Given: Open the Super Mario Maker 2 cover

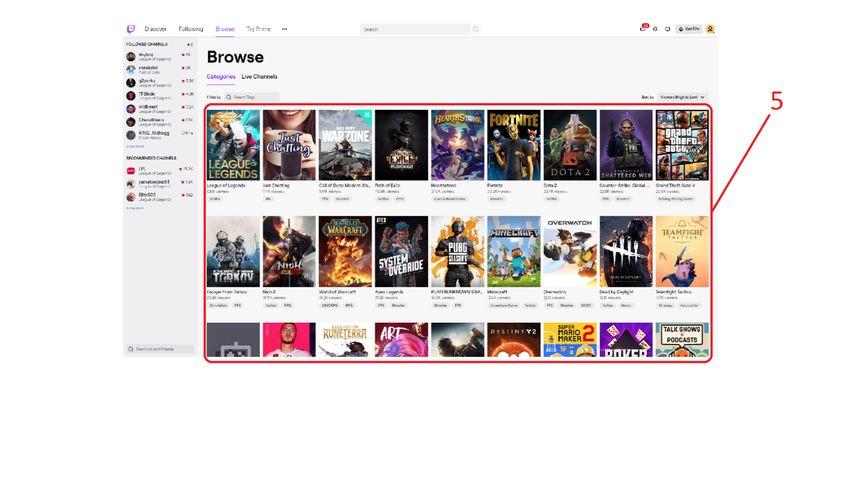Looking at the screenshot, I should [570, 340].
